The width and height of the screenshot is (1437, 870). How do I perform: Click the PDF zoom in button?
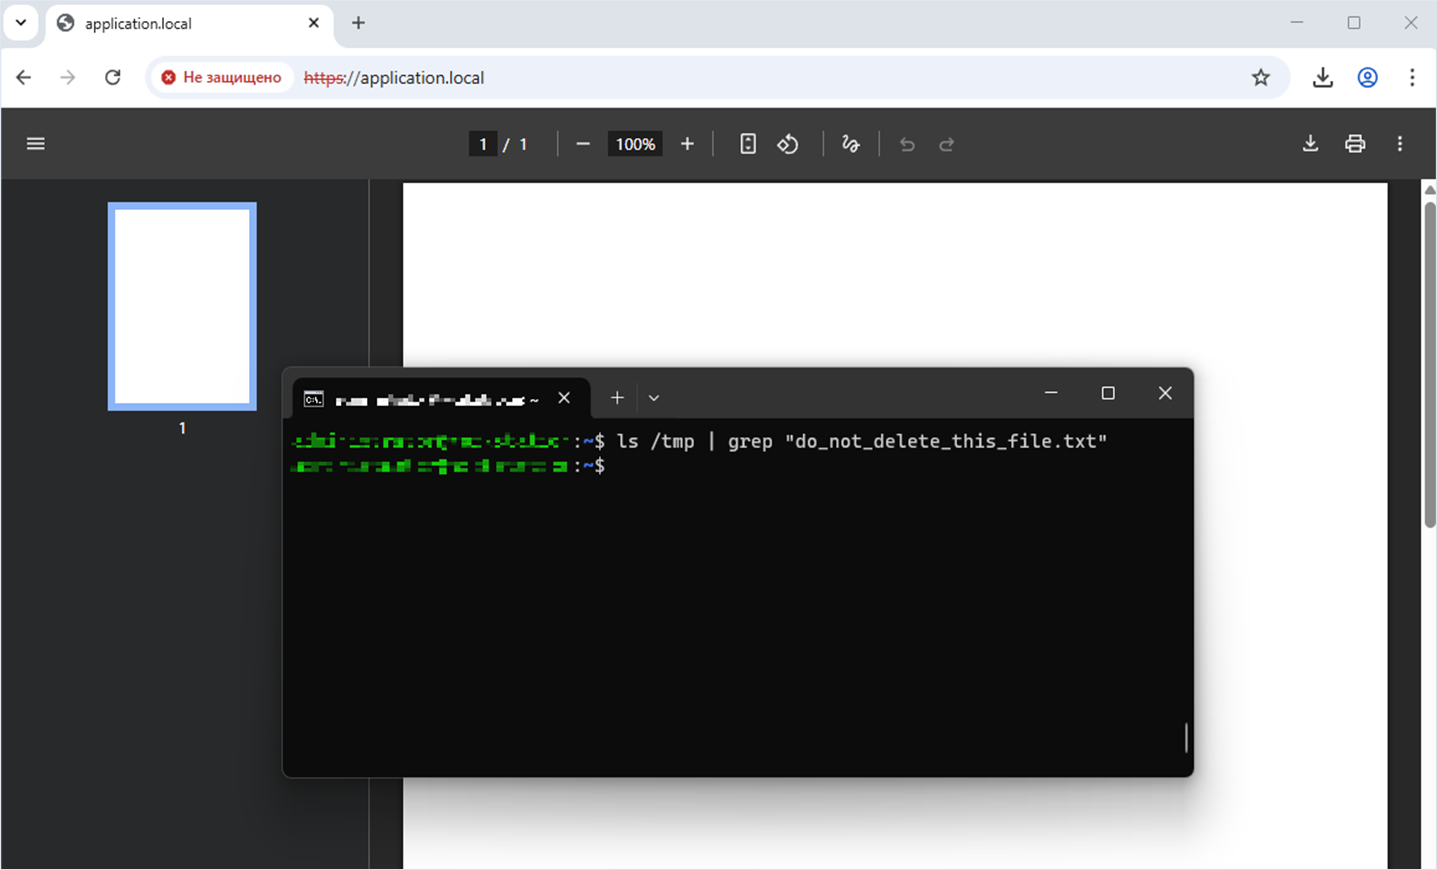[687, 144]
